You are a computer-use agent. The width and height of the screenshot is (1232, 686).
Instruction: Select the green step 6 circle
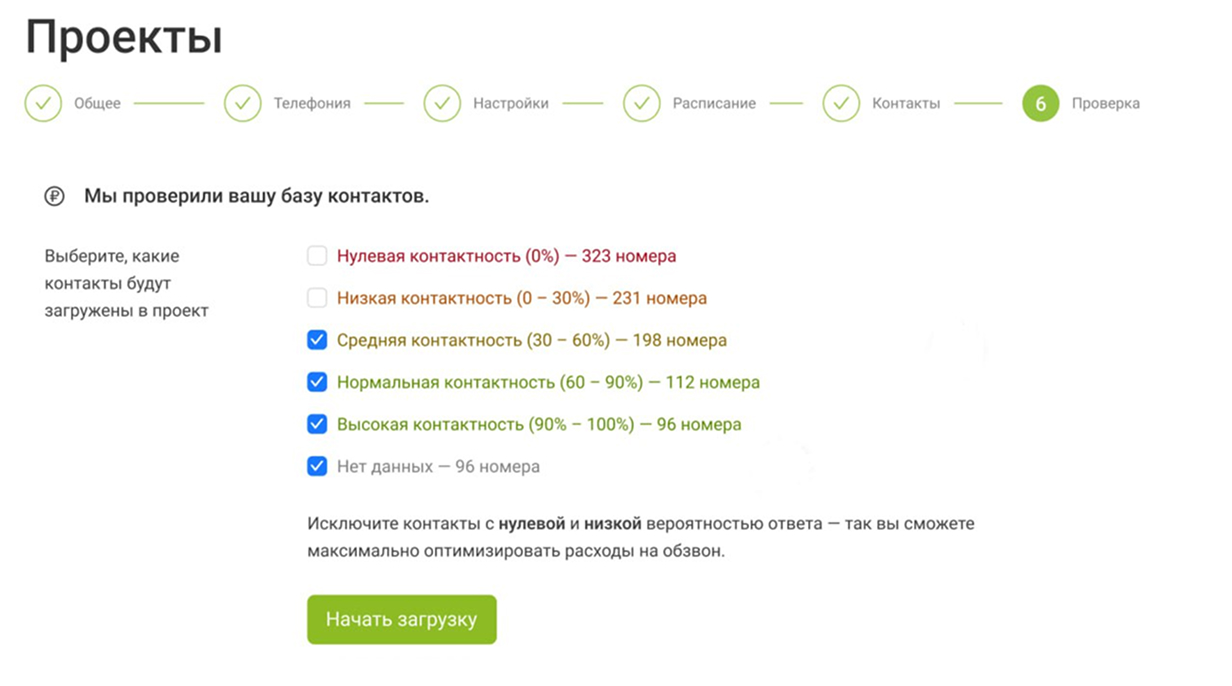(x=1040, y=103)
